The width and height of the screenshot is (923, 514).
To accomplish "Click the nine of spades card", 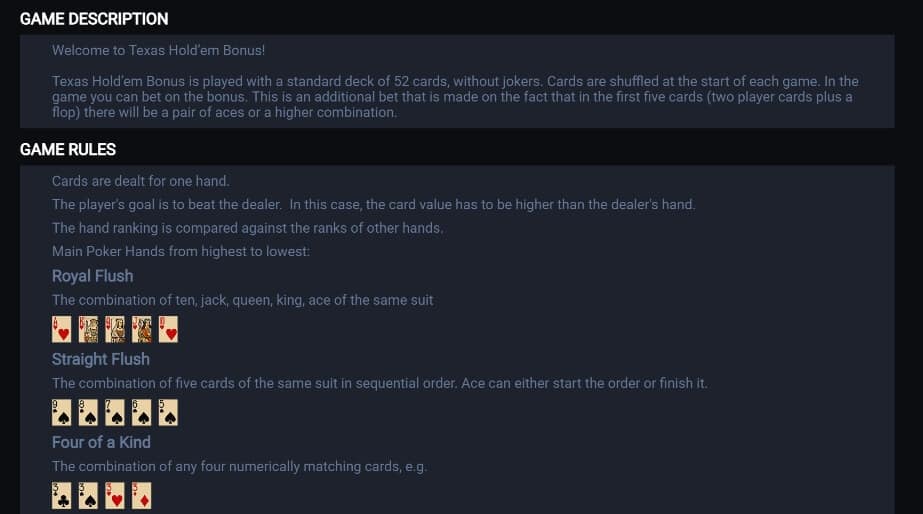I will tap(62, 413).
